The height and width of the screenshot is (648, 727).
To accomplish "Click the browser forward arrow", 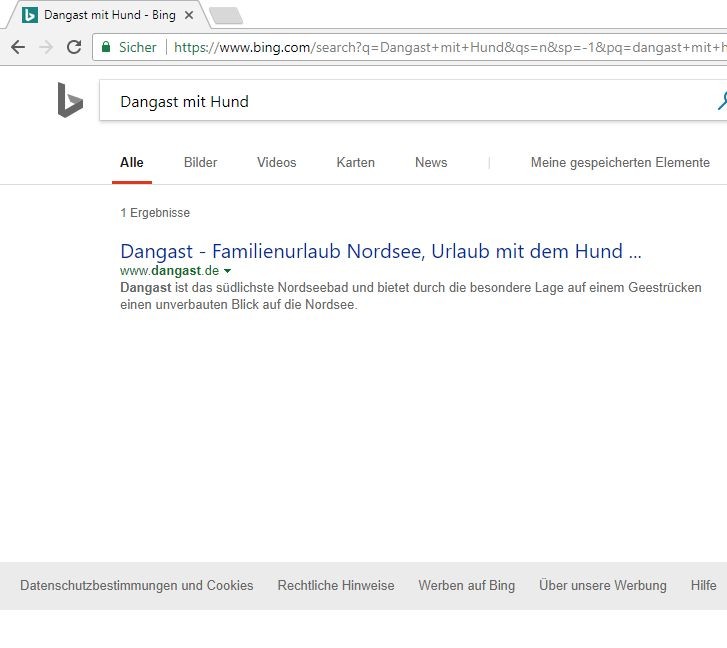I will (x=46, y=47).
